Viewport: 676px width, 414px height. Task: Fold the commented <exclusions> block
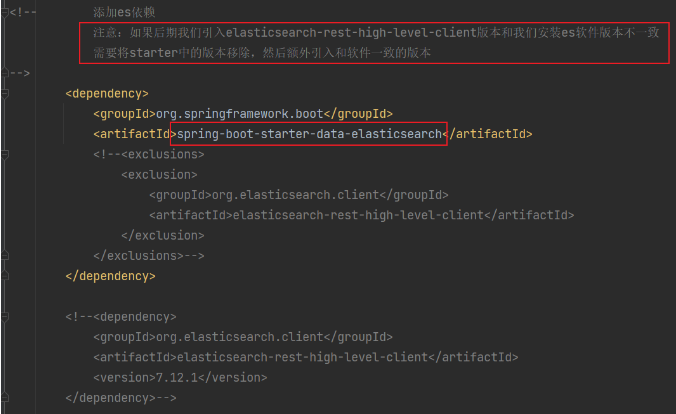pyautogui.click(x=5, y=154)
